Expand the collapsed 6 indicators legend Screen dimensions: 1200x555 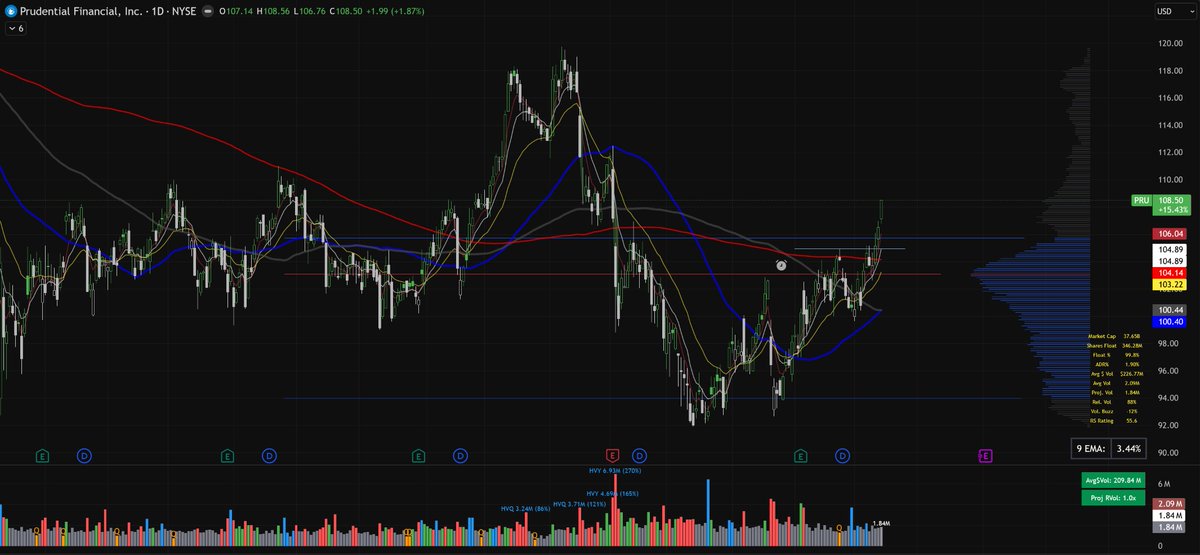click(x=16, y=29)
